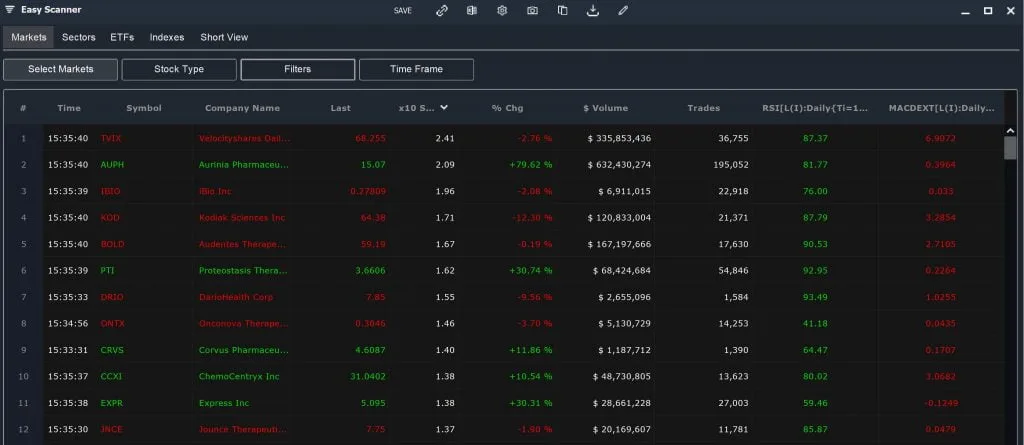Click the Select Markets button
This screenshot has height=445, width=1024.
click(x=61, y=69)
